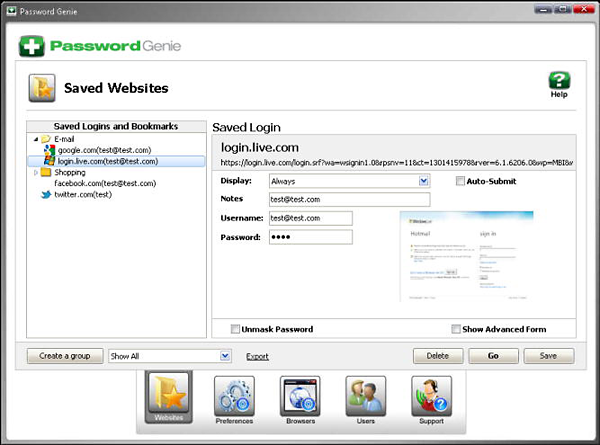Check the Unmask Password box
Screen dimensions: 600x445
[235, 329]
